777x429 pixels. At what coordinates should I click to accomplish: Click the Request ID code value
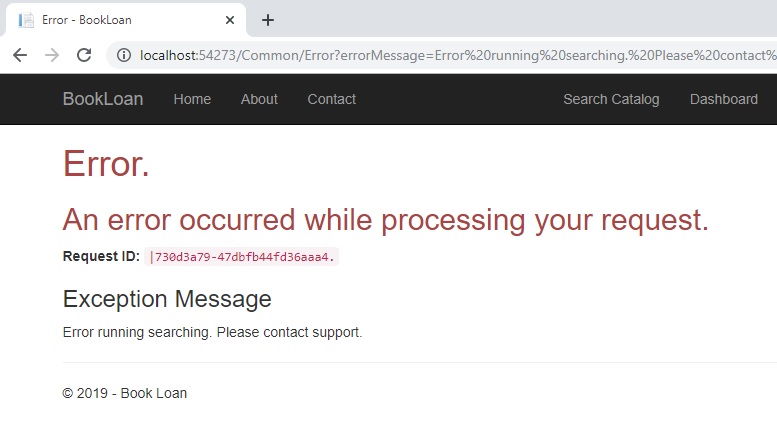(x=241, y=257)
